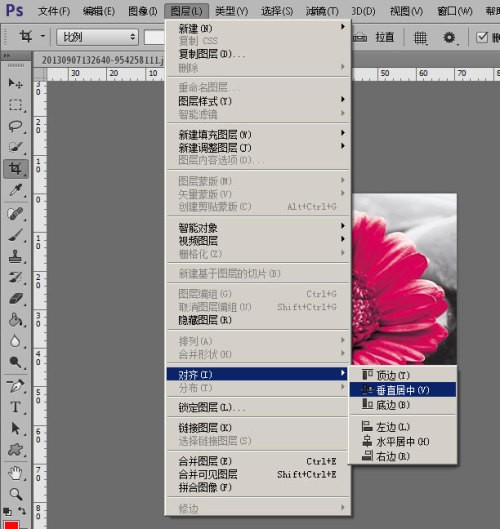Select the Eyedropper tool
The width and height of the screenshot is (500, 529).
[15, 190]
